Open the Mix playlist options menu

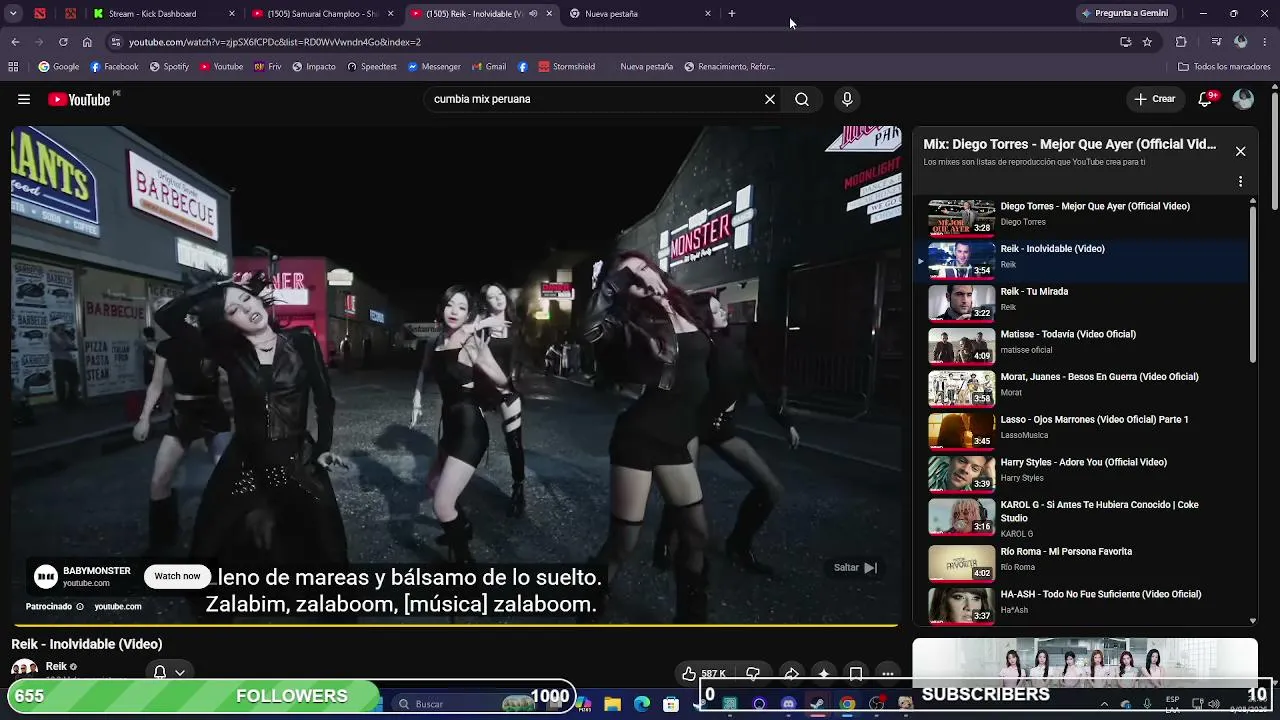[1240, 182]
